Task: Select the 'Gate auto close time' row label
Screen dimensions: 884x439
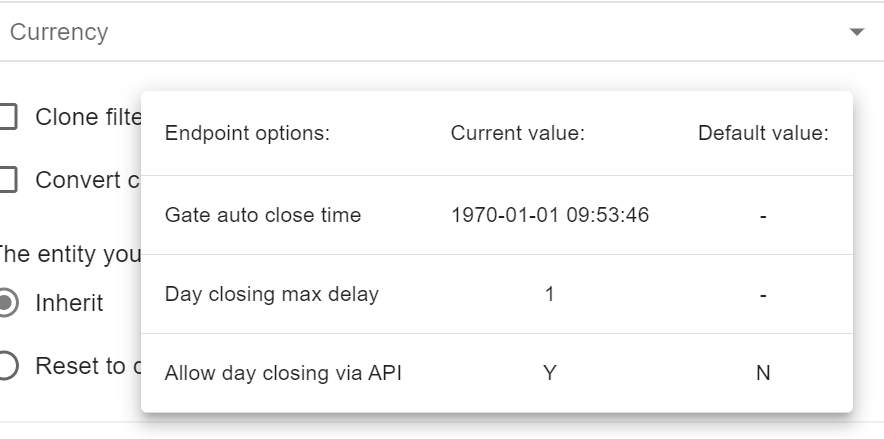Action: [263, 215]
